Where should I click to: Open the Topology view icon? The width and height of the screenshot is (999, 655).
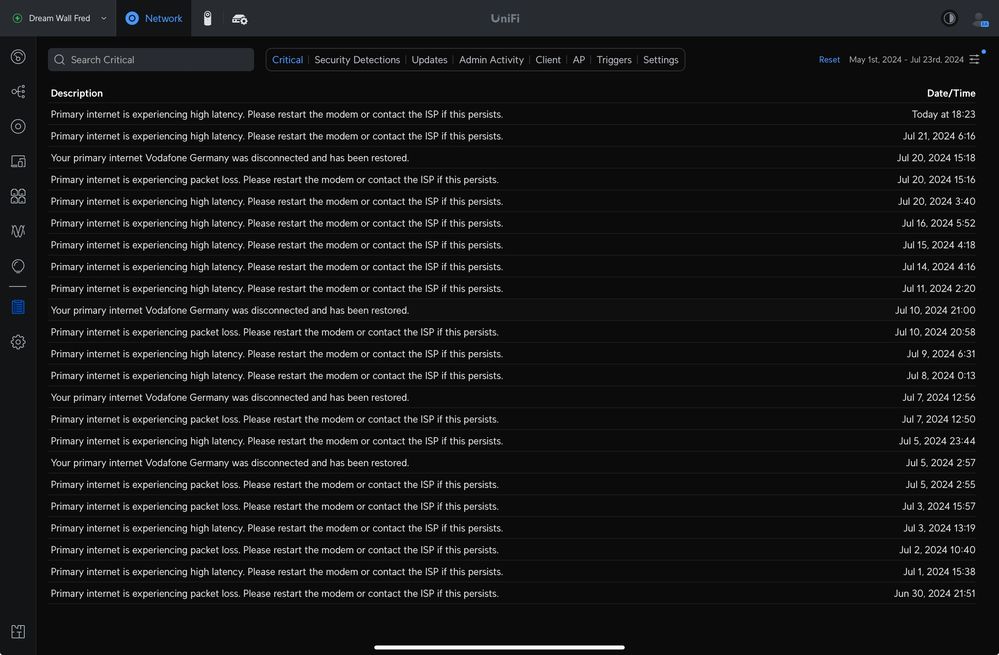pyautogui.click(x=18, y=92)
